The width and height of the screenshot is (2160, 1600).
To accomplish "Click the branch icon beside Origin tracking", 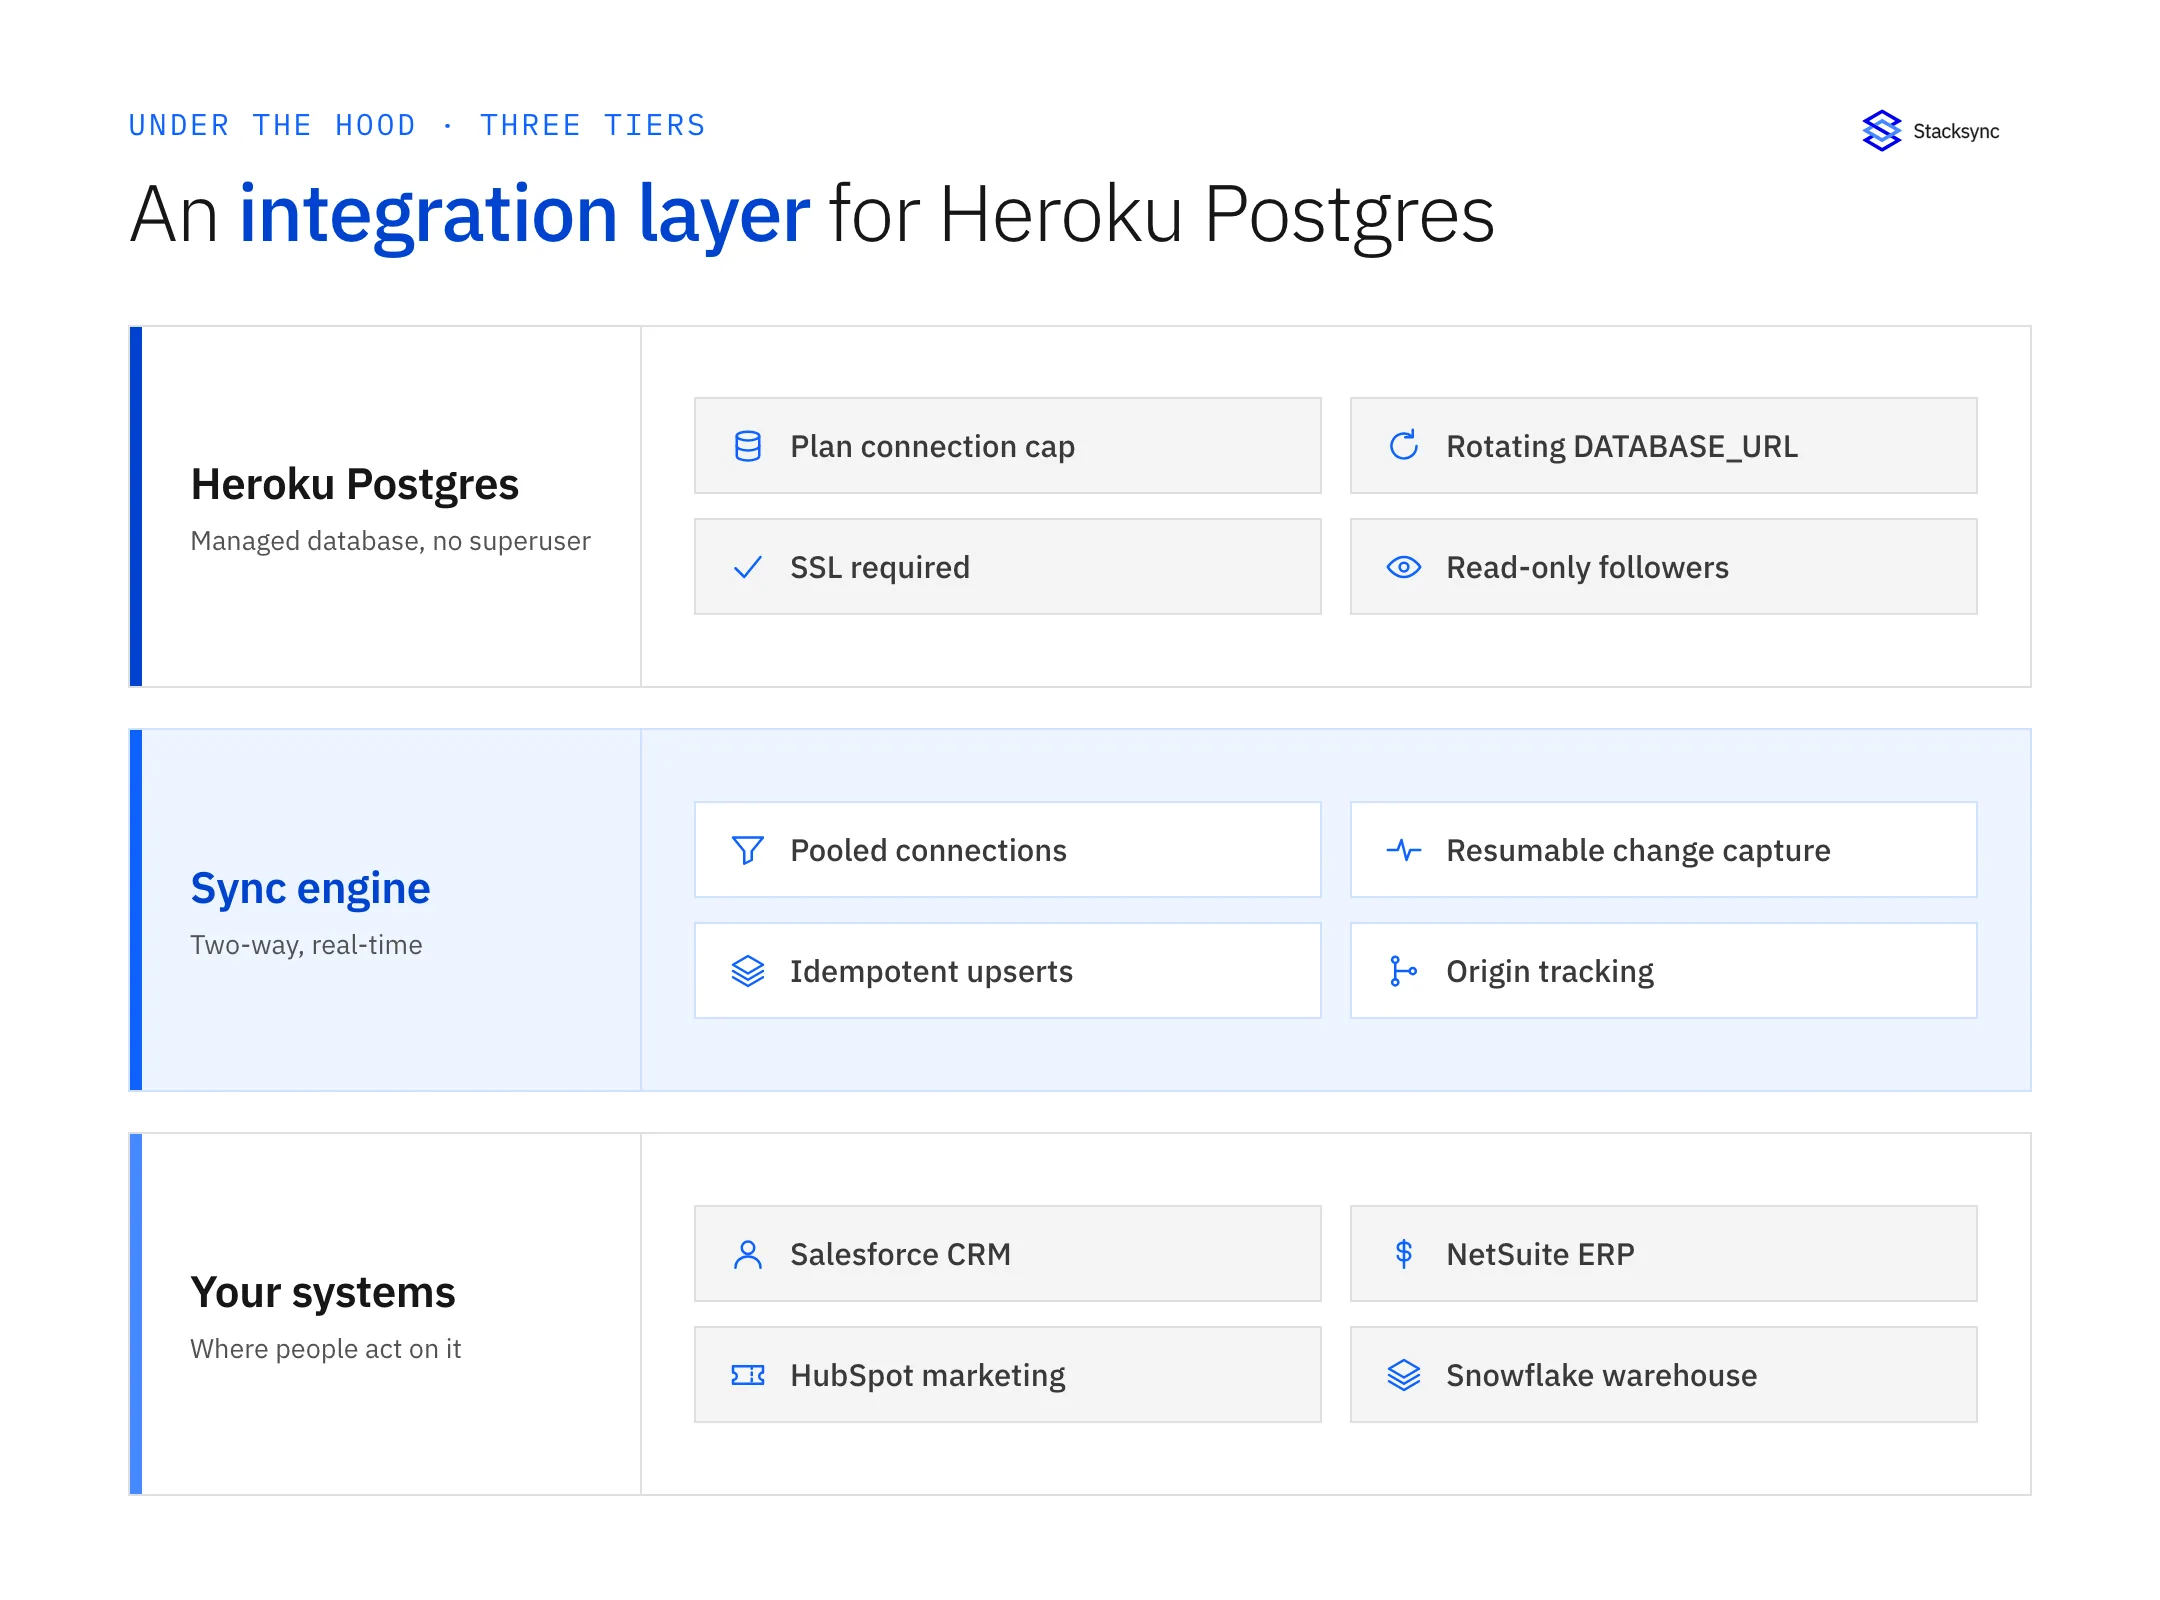I will pyautogui.click(x=1404, y=971).
